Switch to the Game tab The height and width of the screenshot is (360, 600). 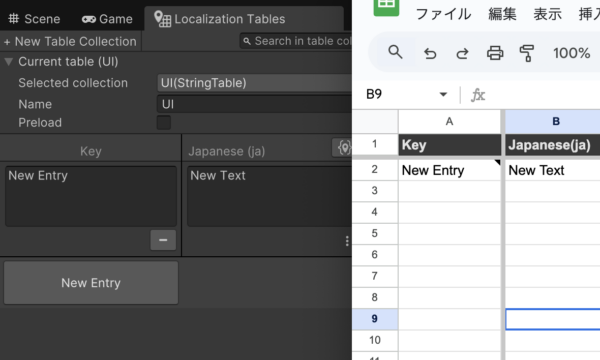coord(107,19)
